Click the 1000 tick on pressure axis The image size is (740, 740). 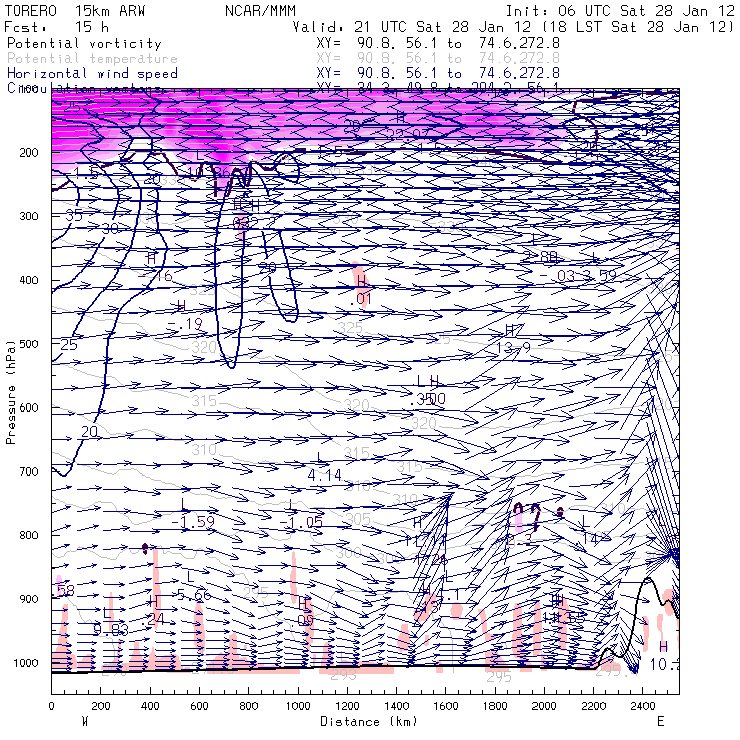pos(25,663)
